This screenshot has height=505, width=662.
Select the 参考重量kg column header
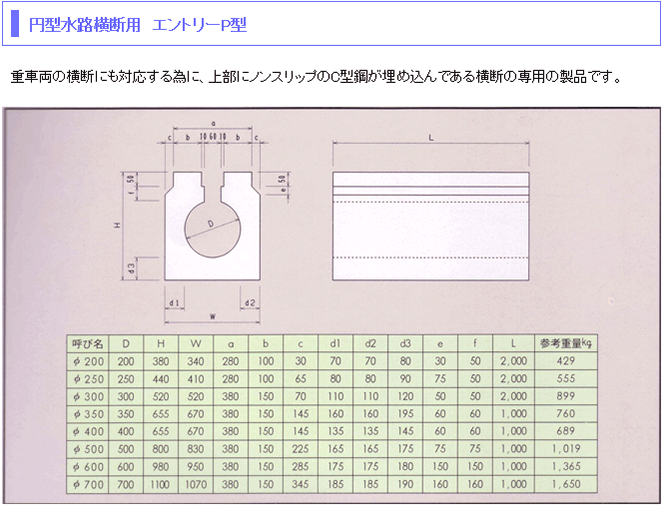point(566,343)
